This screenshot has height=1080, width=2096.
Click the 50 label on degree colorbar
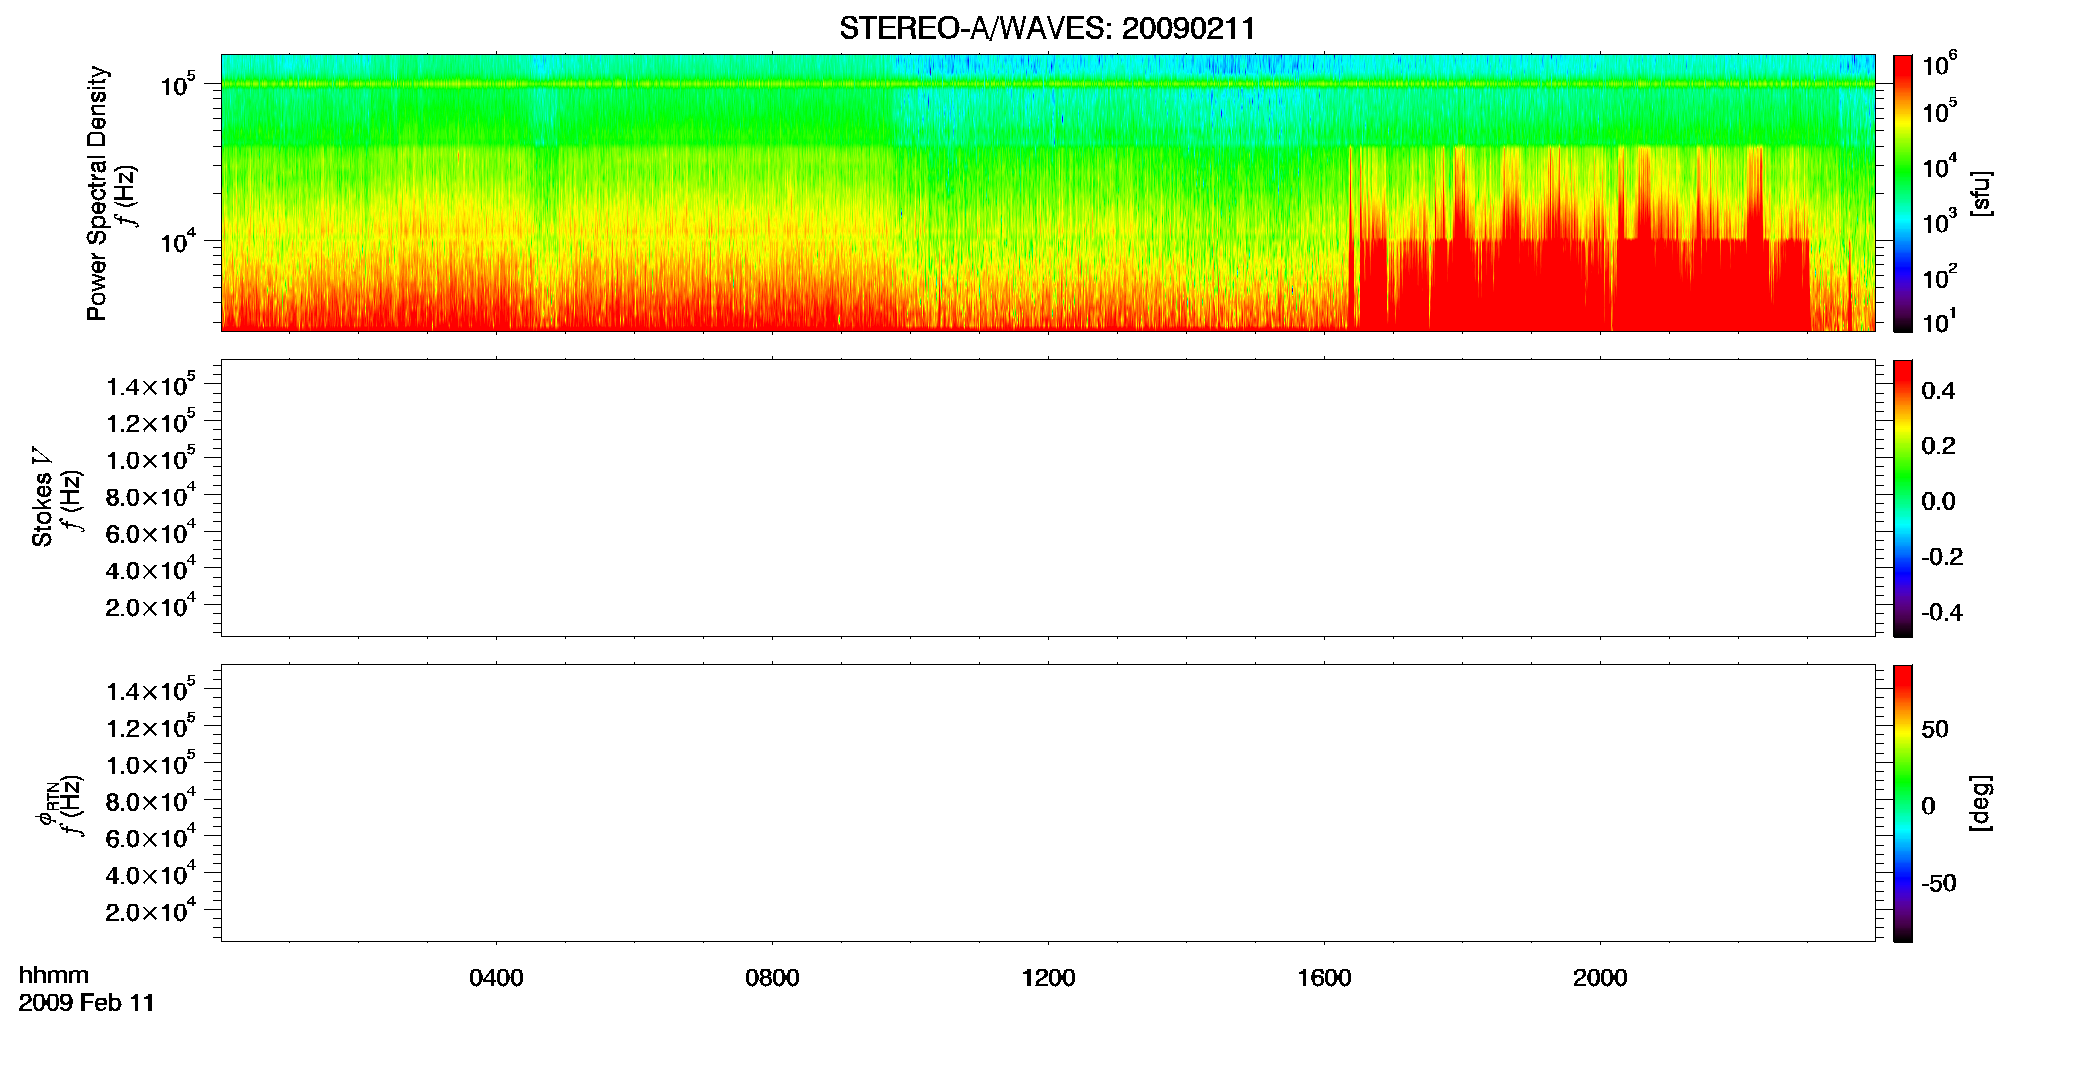(x=1935, y=729)
